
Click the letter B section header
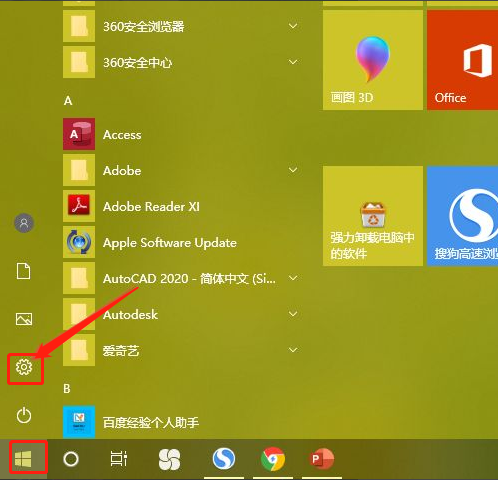pyautogui.click(x=67, y=388)
